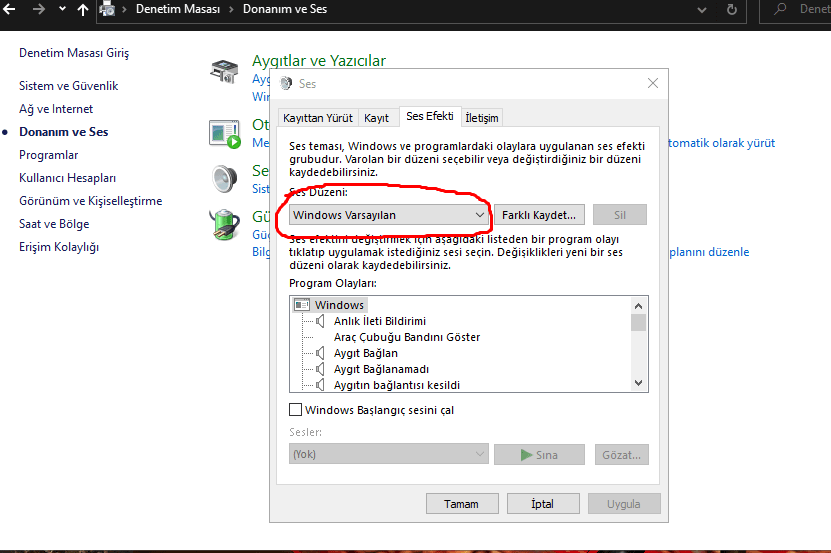This screenshot has width=831, height=553.
Task: Open Aygıtlar ve Yazıcılar heading
Action: pos(319,60)
